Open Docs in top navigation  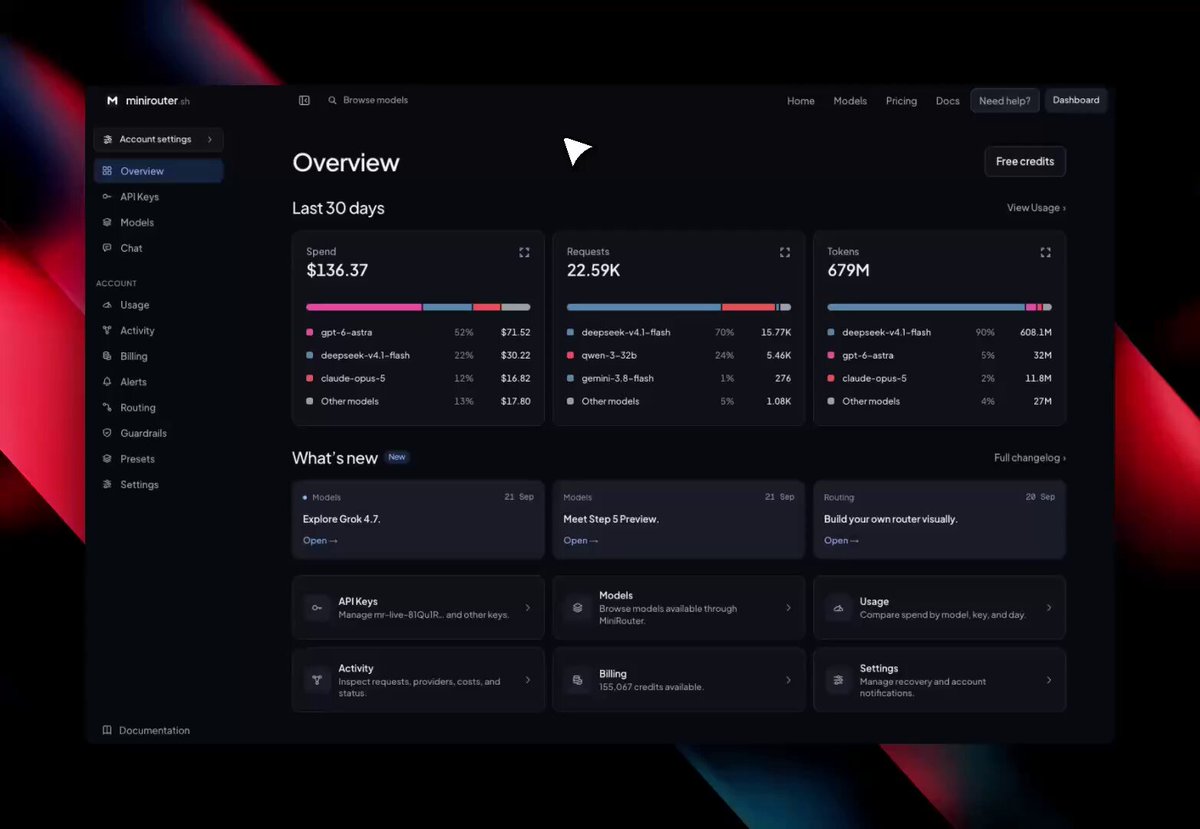948,101
